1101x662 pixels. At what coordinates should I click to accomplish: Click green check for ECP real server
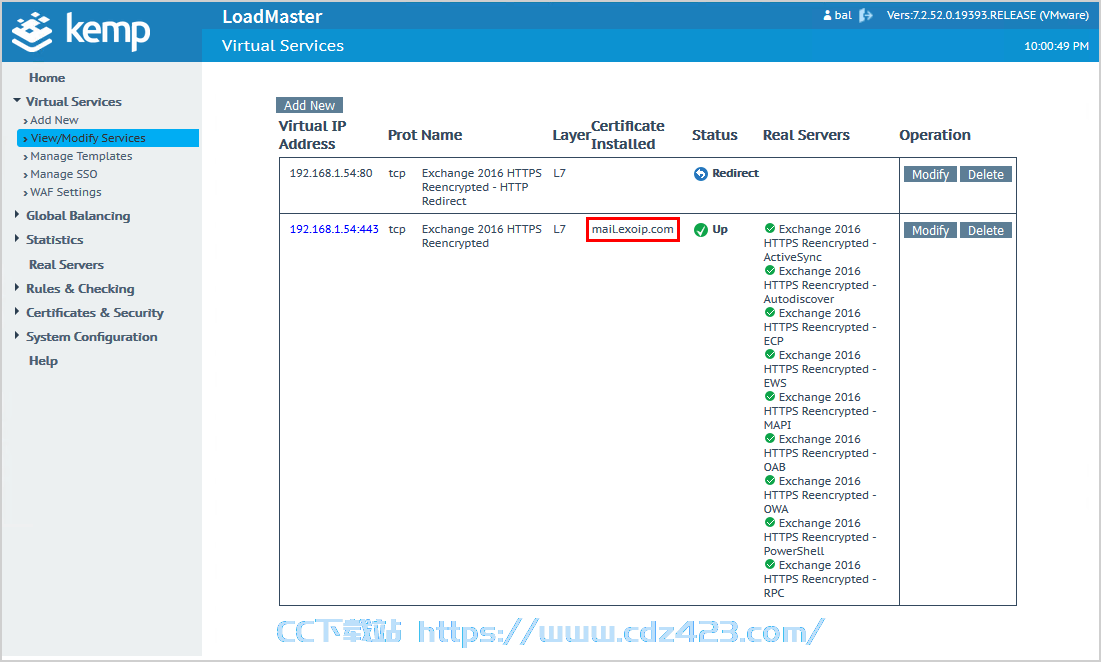click(x=770, y=312)
